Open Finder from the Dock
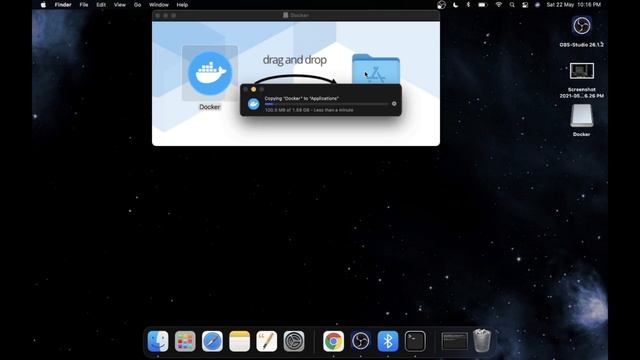The height and width of the screenshot is (360, 640). click(x=158, y=341)
